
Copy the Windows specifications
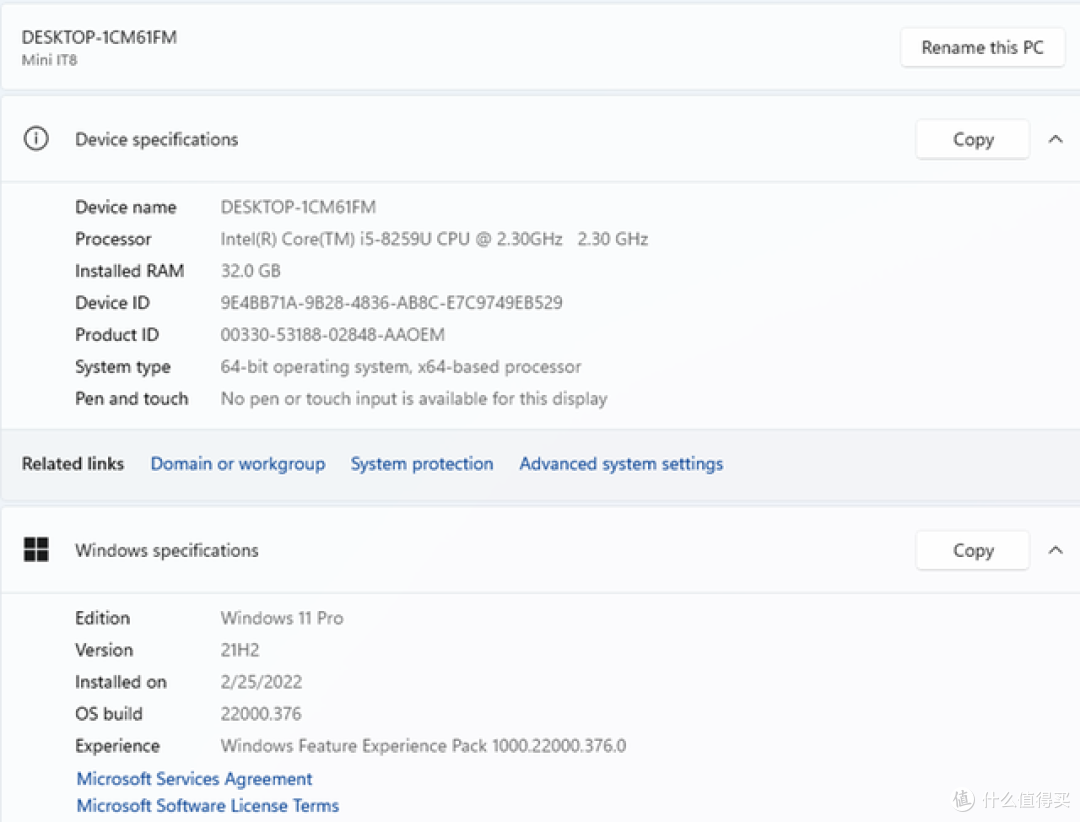(x=973, y=550)
